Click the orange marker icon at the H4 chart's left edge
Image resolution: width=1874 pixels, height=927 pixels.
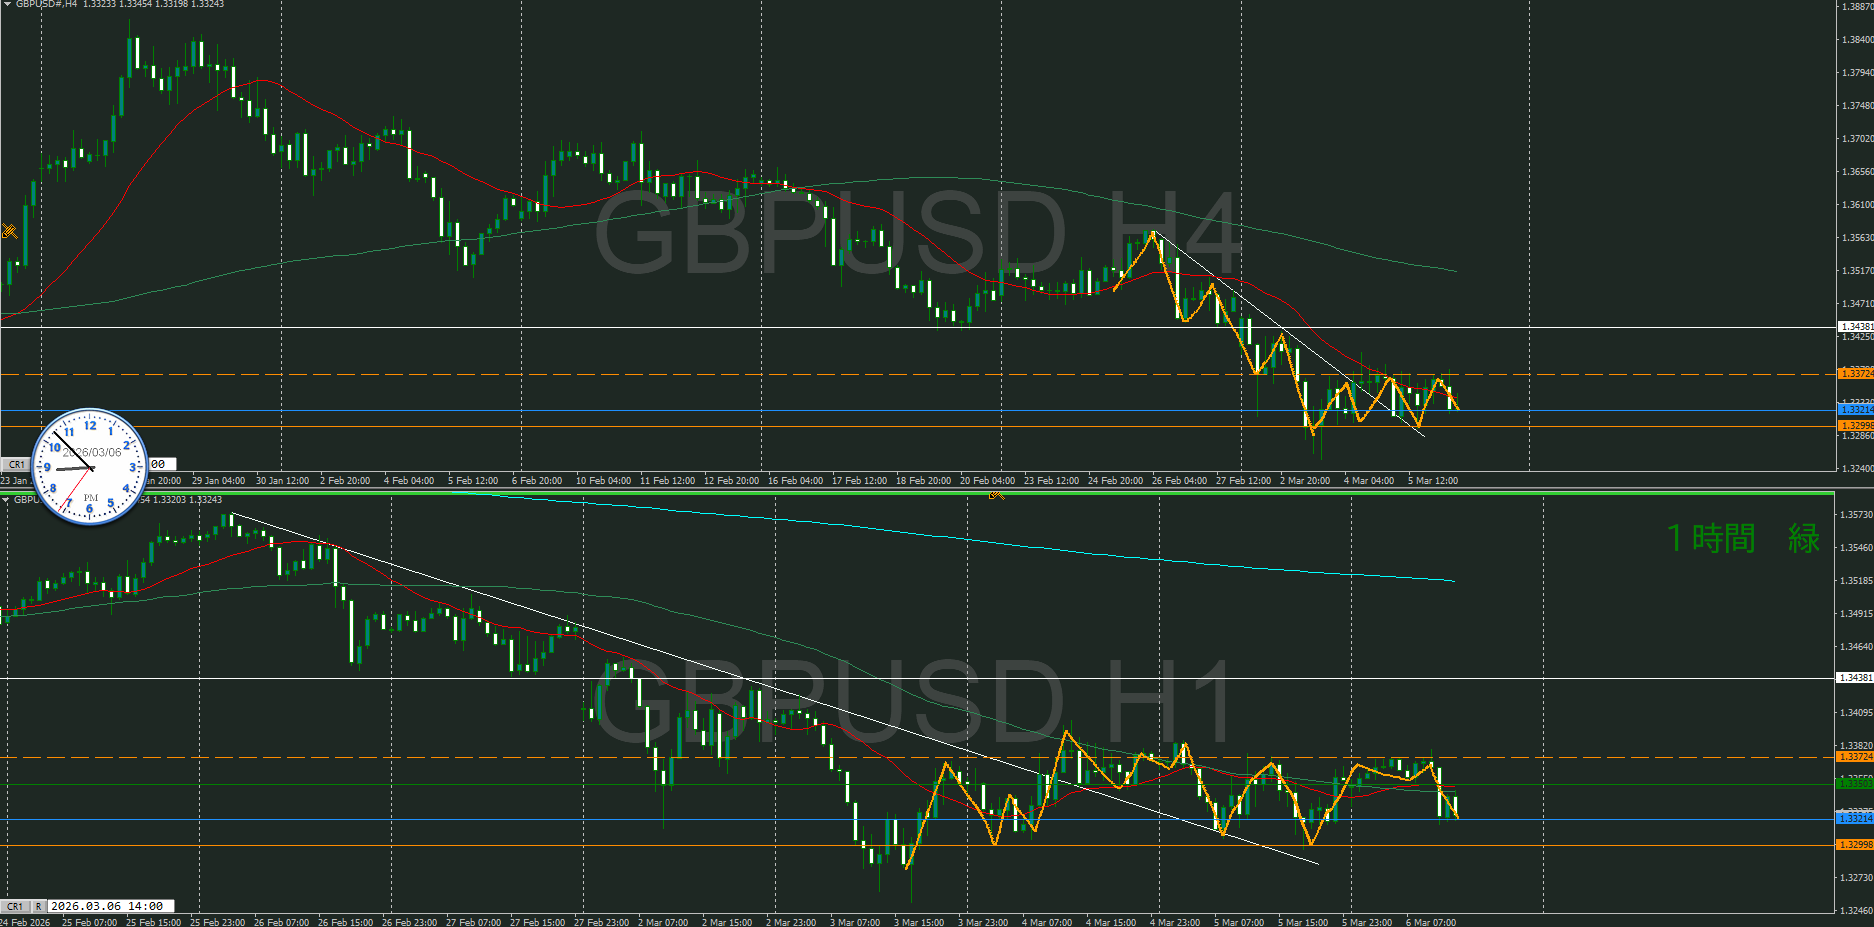pyautogui.click(x=9, y=231)
